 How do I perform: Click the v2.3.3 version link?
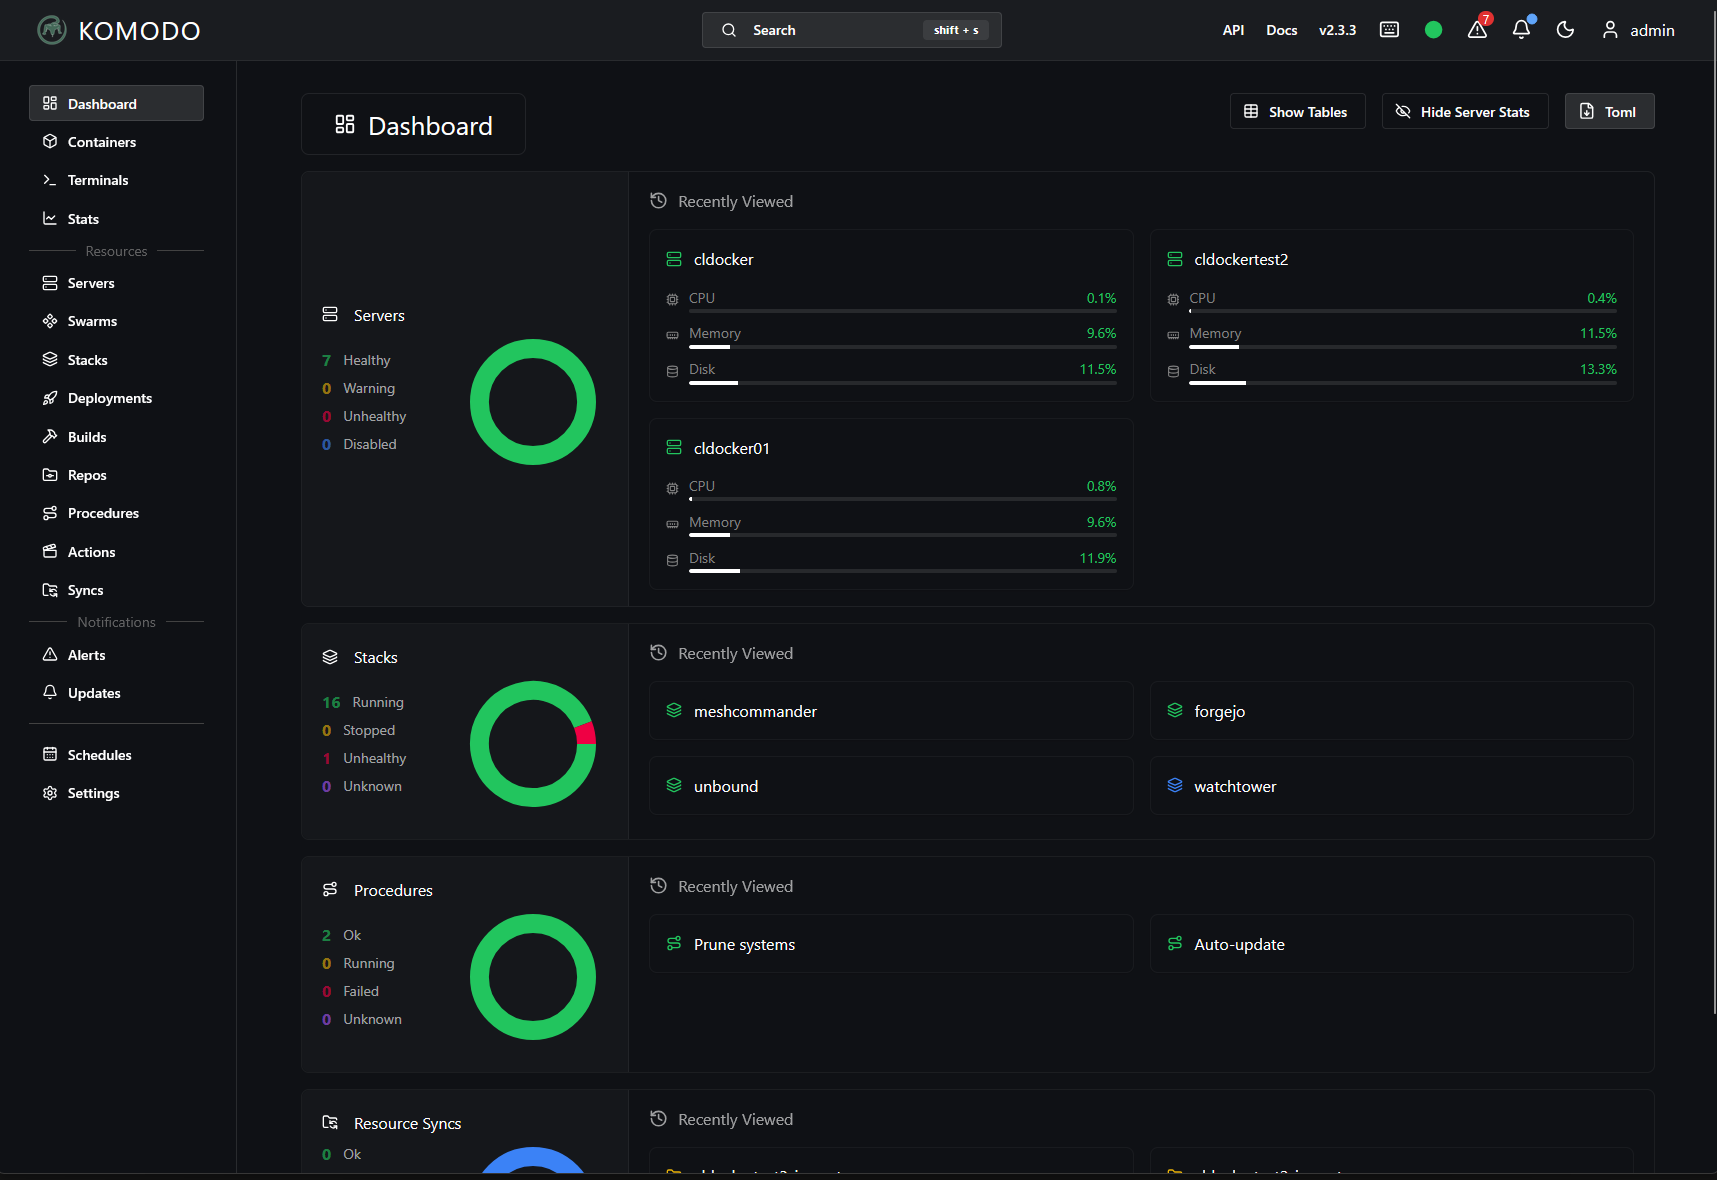click(x=1337, y=30)
